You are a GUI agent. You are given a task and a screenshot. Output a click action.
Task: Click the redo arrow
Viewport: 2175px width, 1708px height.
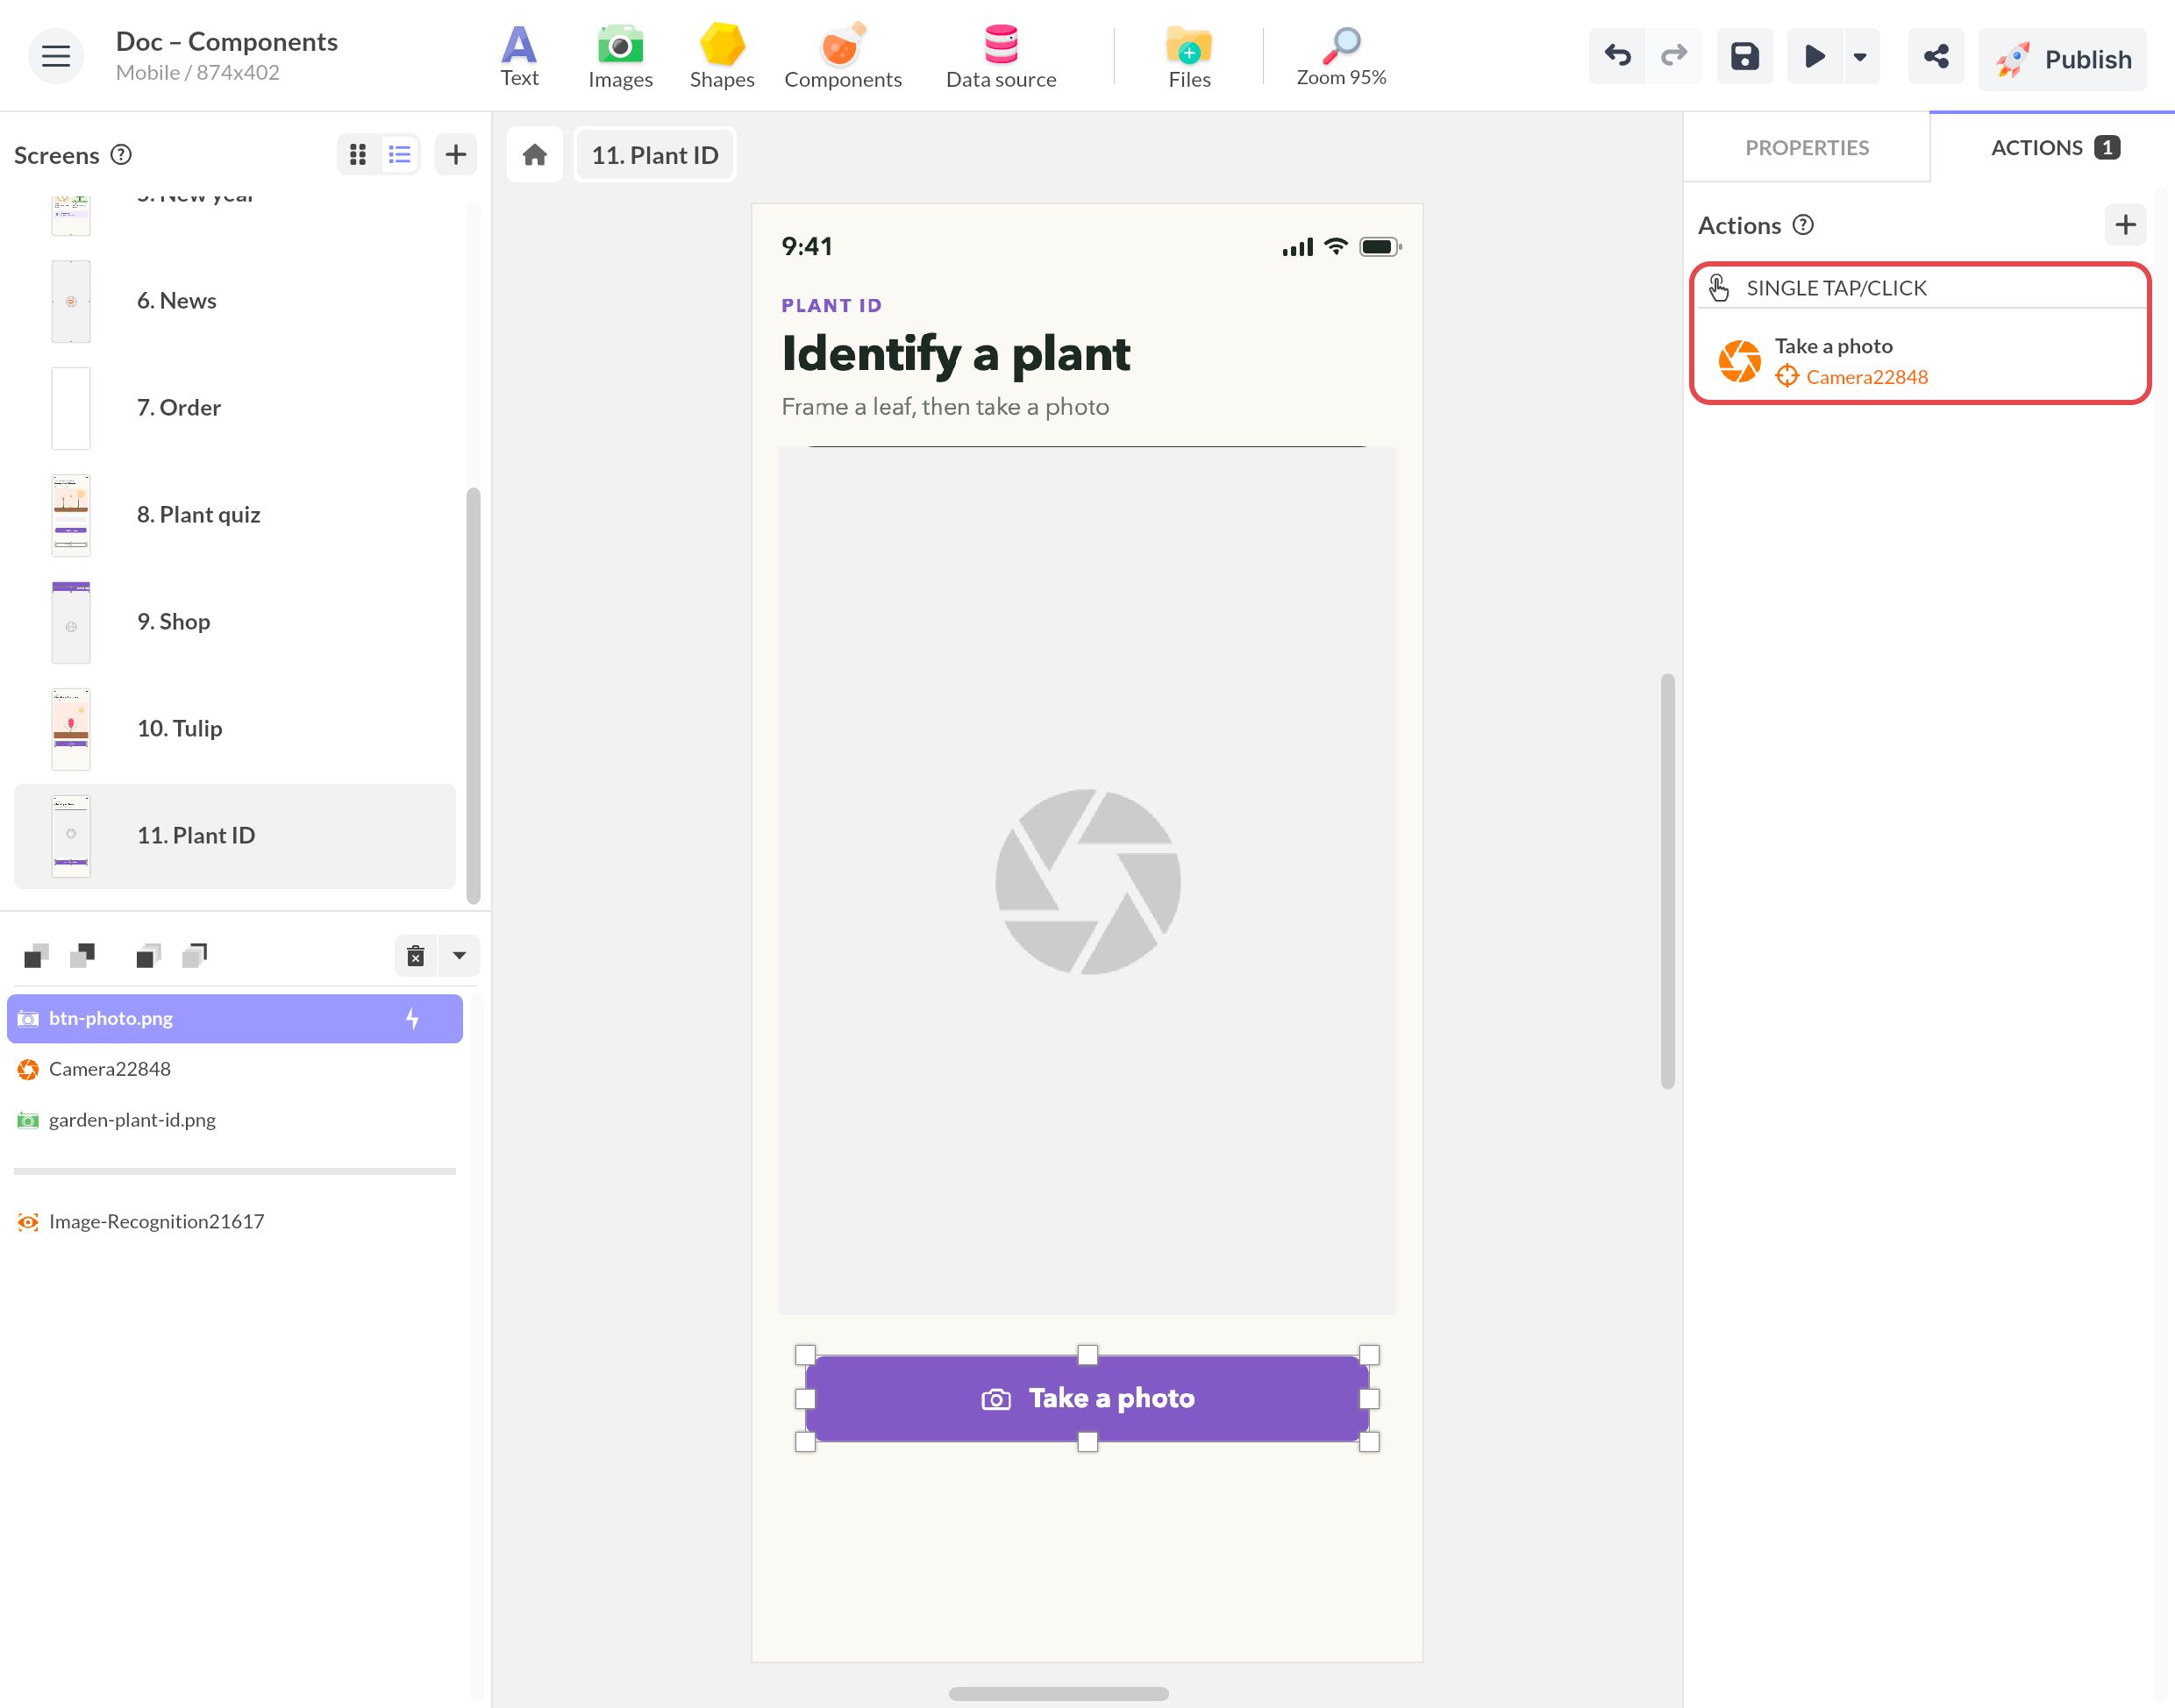coord(1674,56)
